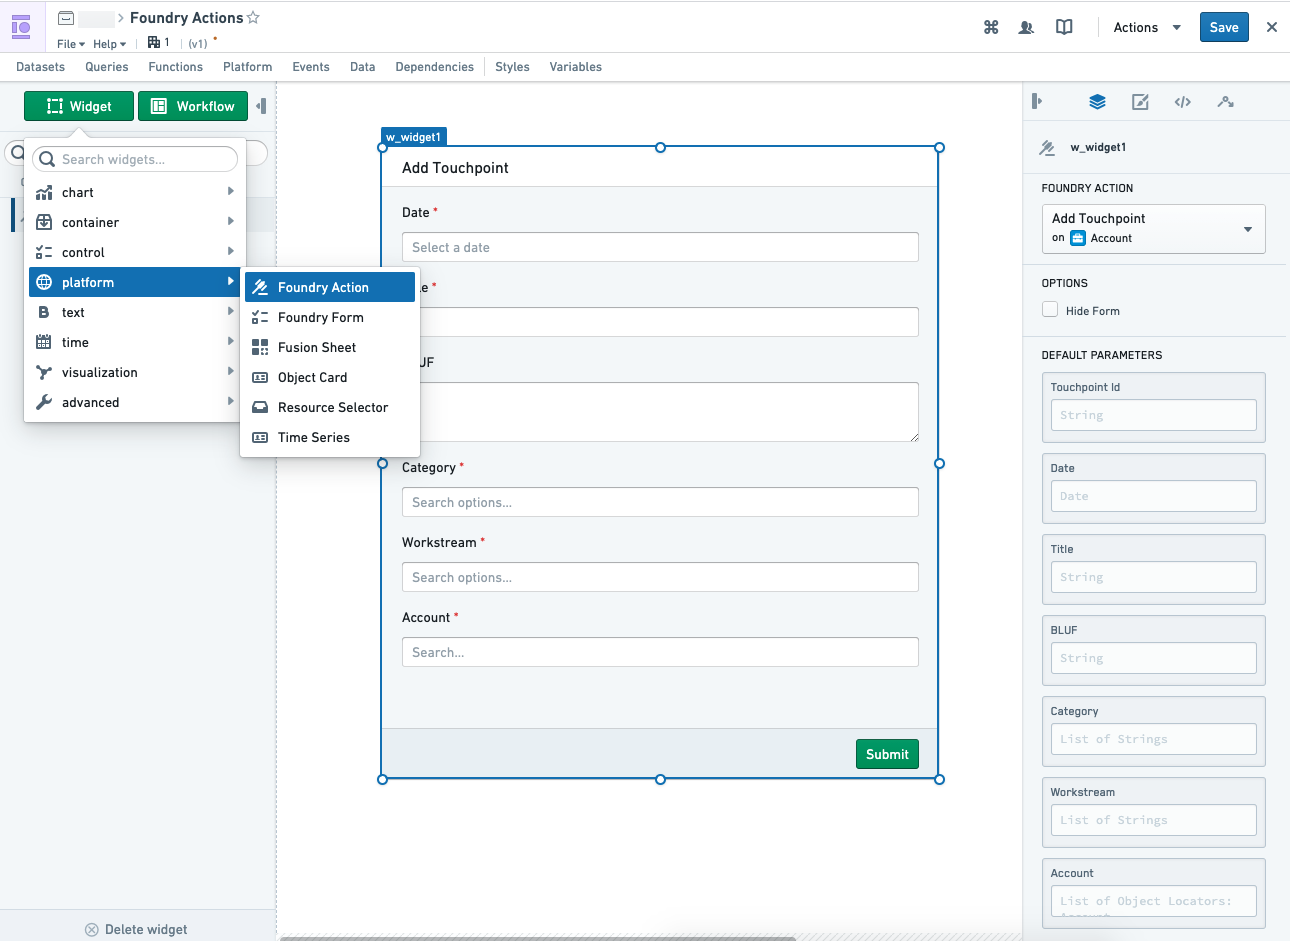Open the Help menu dropdown
Viewport: 1290px width, 941px height.
click(109, 44)
